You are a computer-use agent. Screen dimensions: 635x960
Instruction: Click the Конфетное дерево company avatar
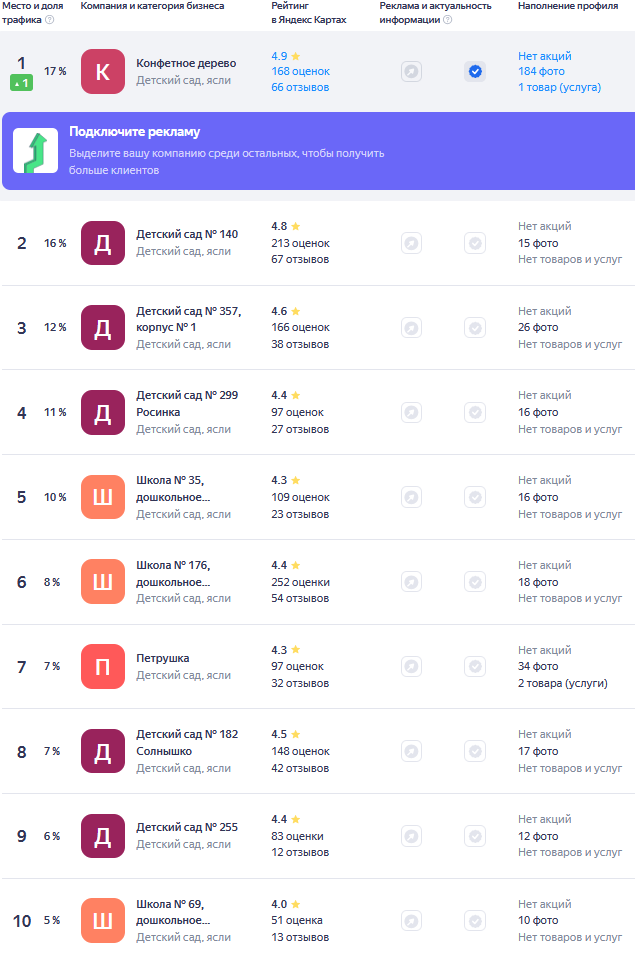(103, 72)
